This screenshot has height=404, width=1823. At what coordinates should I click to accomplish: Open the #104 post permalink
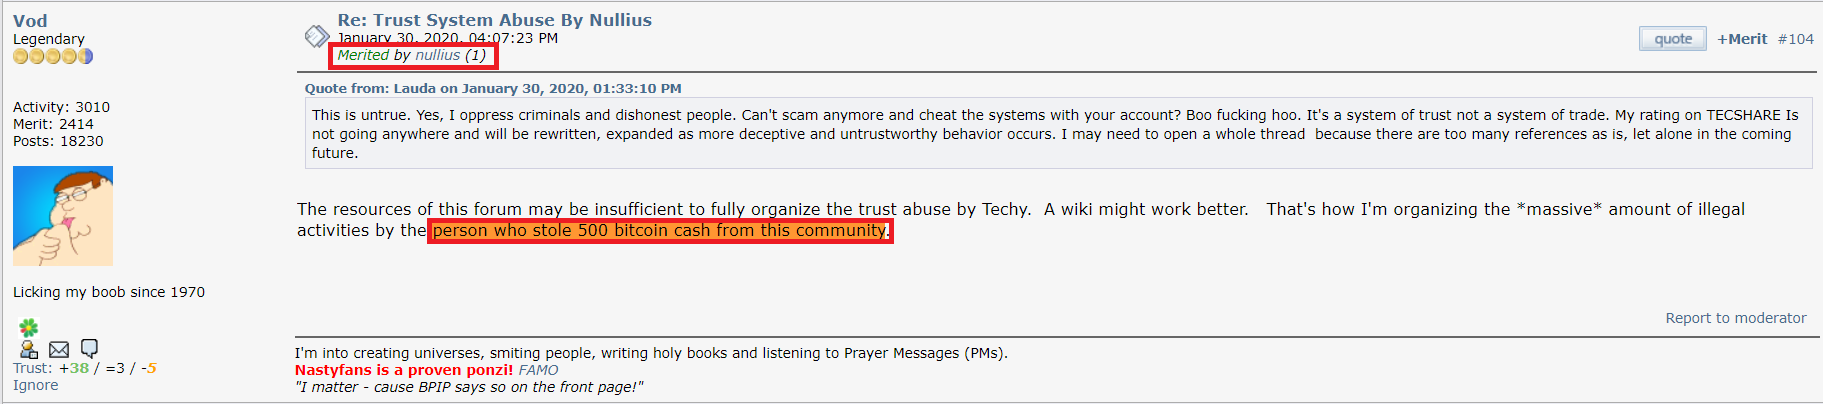point(1795,39)
